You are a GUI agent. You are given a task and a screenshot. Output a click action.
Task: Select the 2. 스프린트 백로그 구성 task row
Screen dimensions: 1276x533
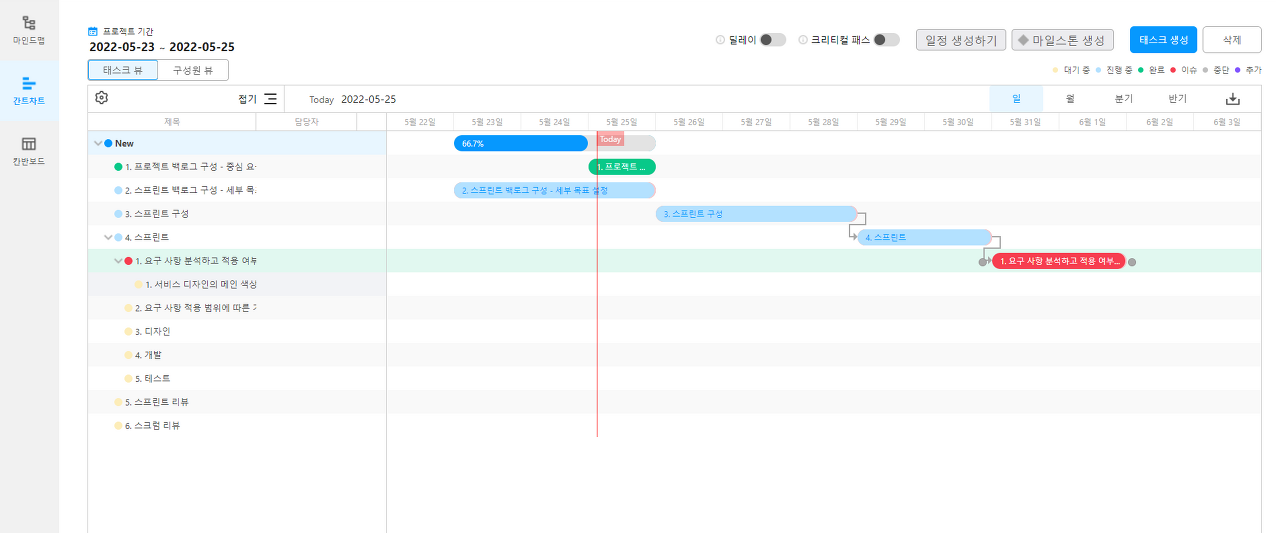(237, 190)
